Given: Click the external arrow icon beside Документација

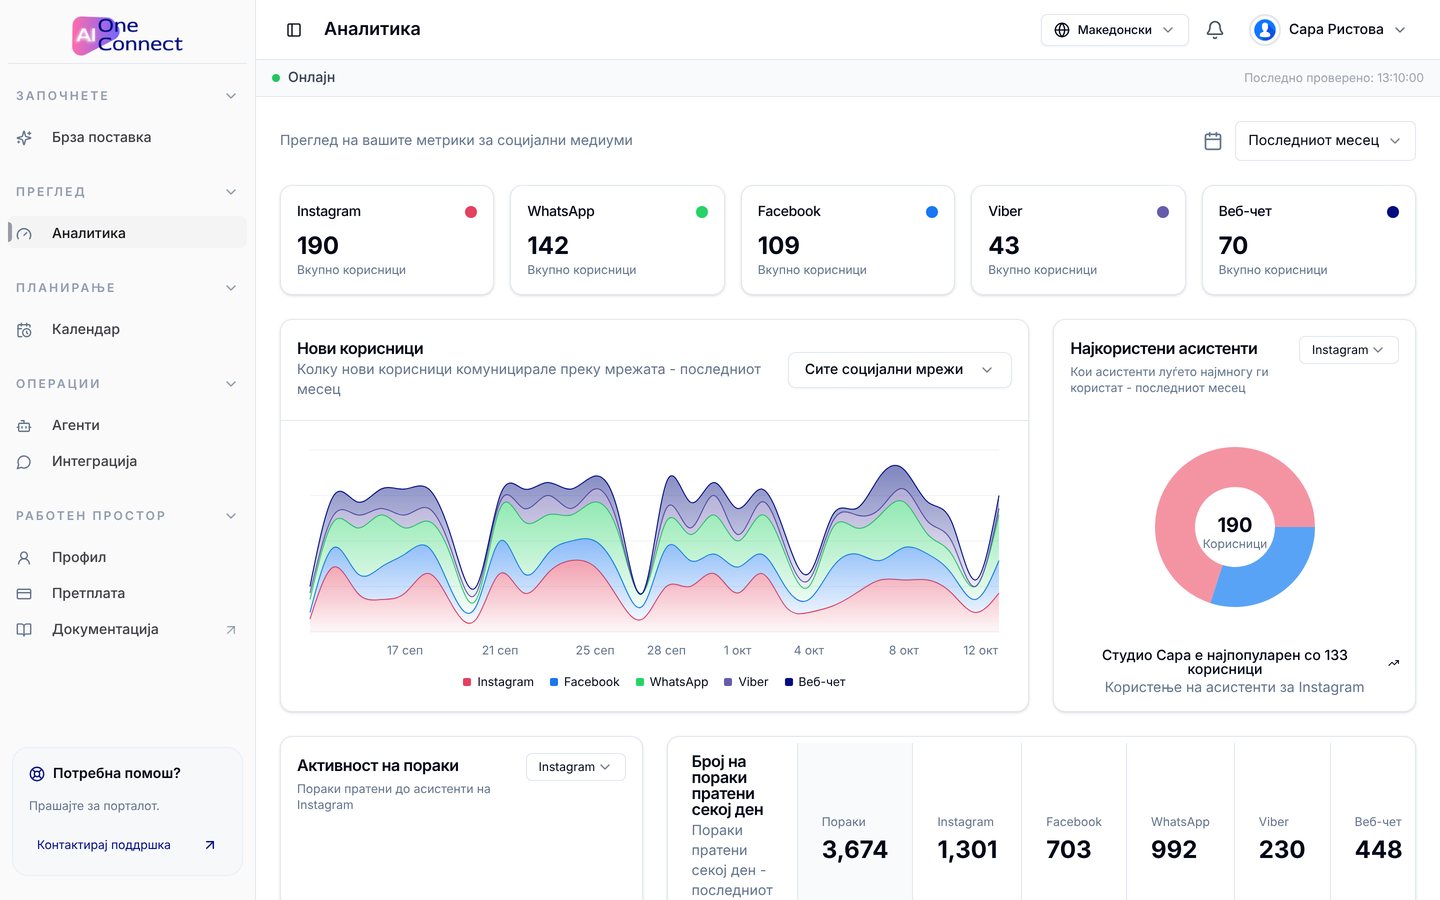Looking at the screenshot, I should coord(231,630).
